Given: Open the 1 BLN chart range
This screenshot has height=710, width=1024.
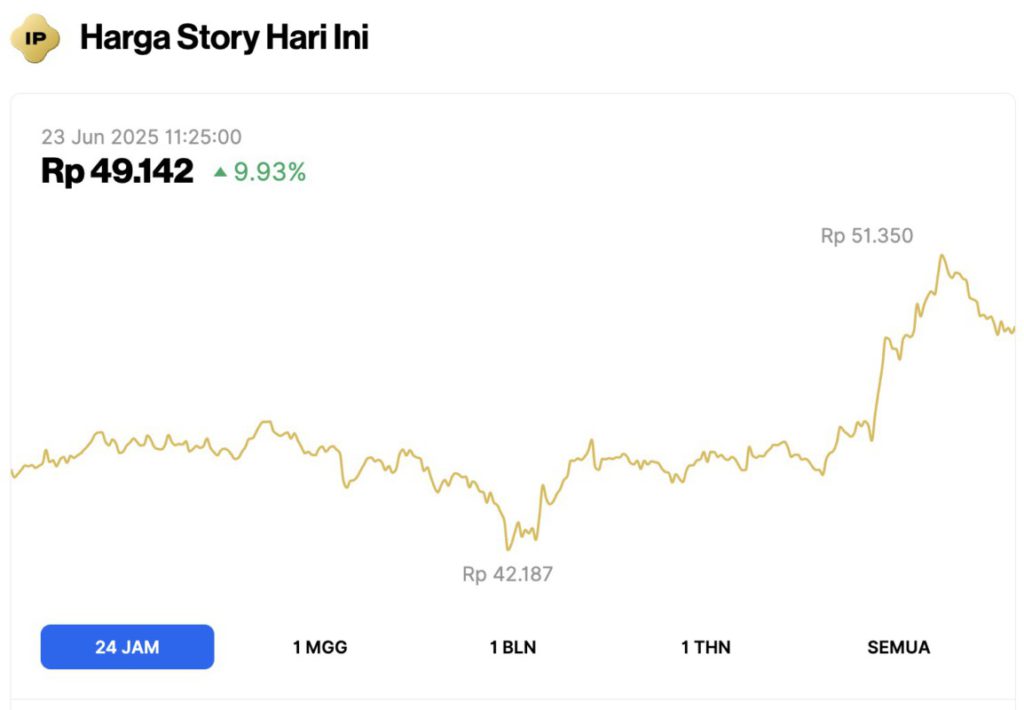Looking at the screenshot, I should pos(513,647).
